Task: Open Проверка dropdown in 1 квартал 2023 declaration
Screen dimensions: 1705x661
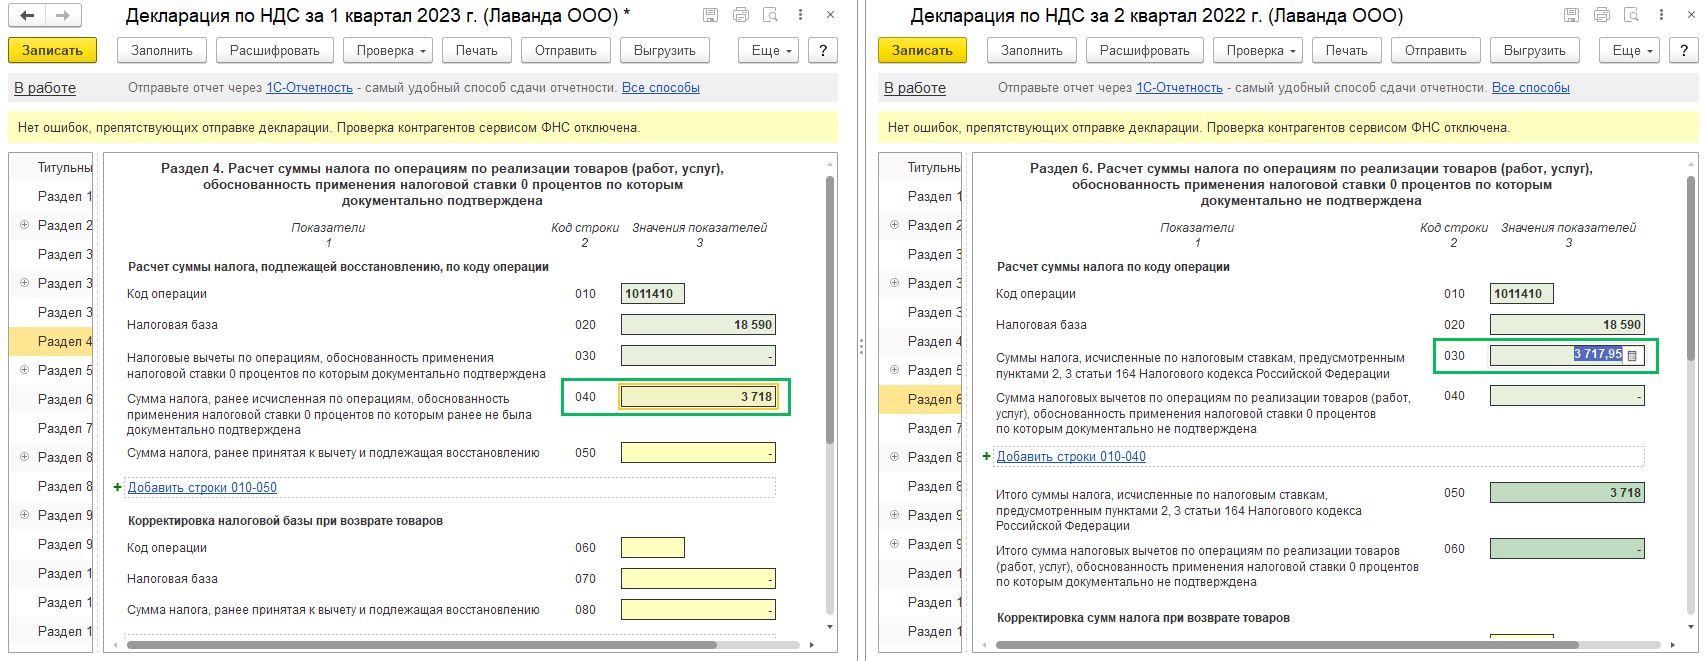Action: tap(392, 51)
